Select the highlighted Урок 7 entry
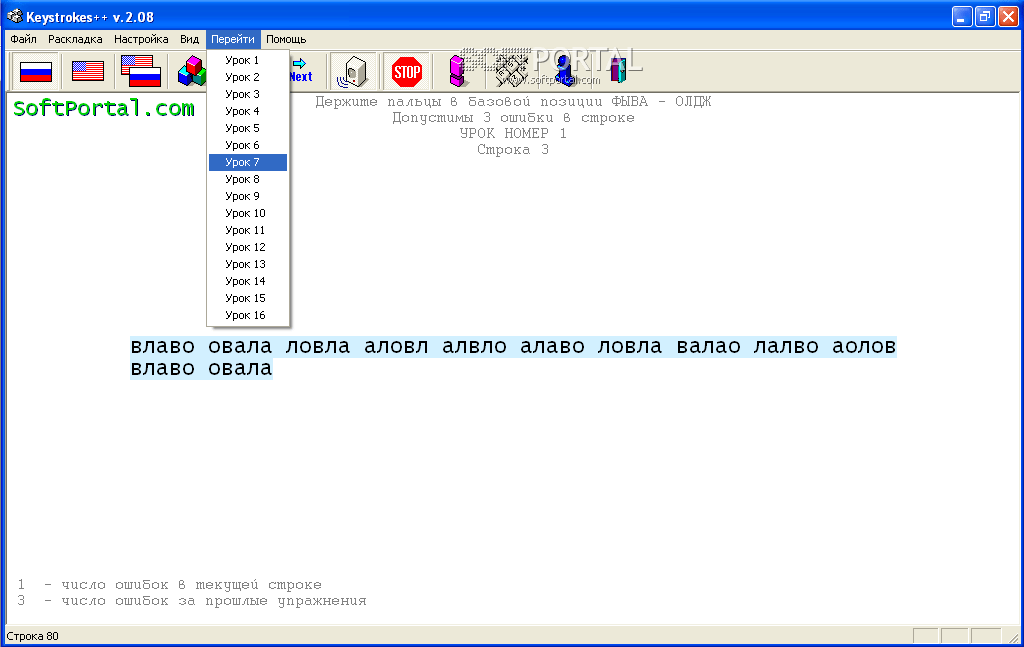Viewport: 1024px width, 647px height. pyautogui.click(x=248, y=162)
